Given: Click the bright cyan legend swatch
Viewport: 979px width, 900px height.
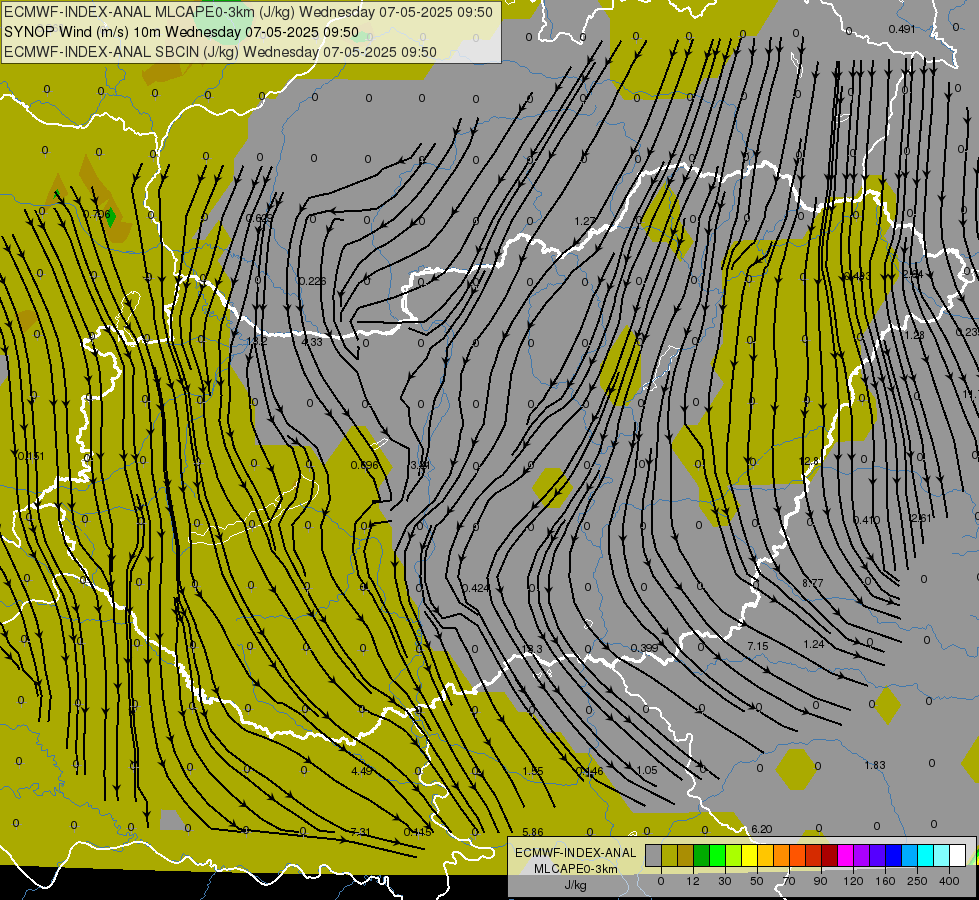Looking at the screenshot, I should pyautogui.click(x=927, y=855).
